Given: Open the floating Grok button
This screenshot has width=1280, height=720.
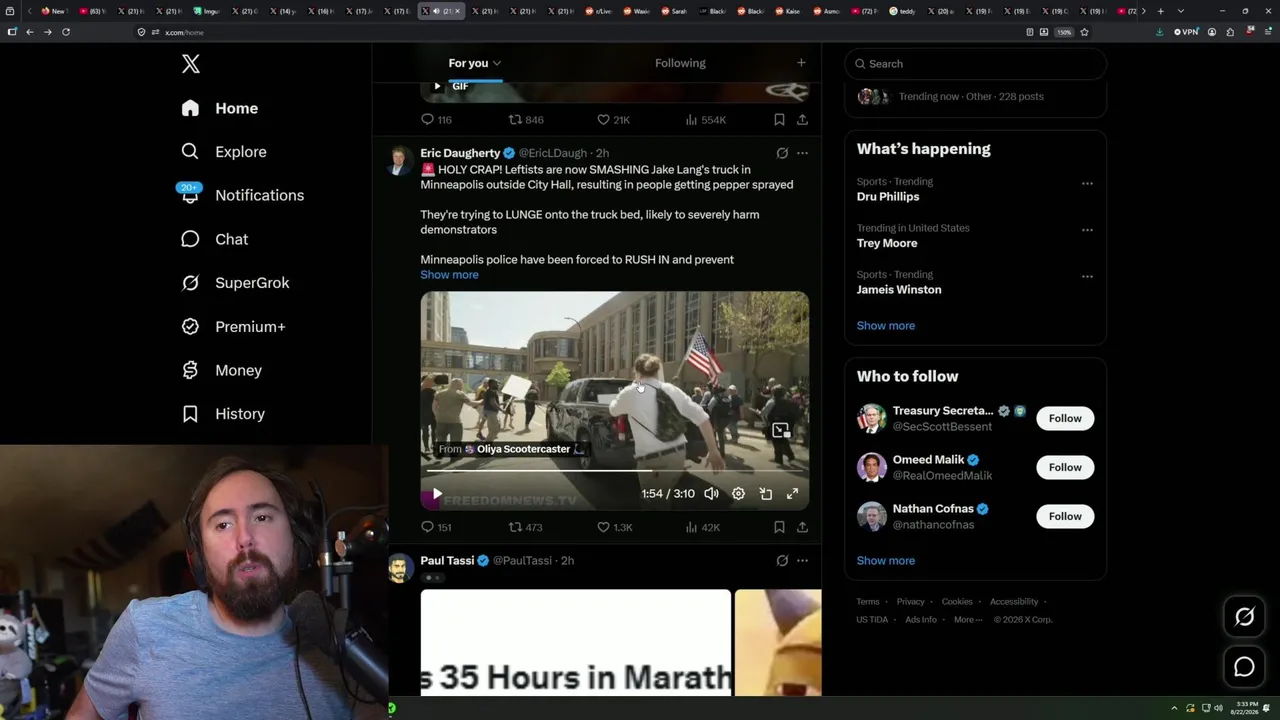Looking at the screenshot, I should coord(1244,617).
